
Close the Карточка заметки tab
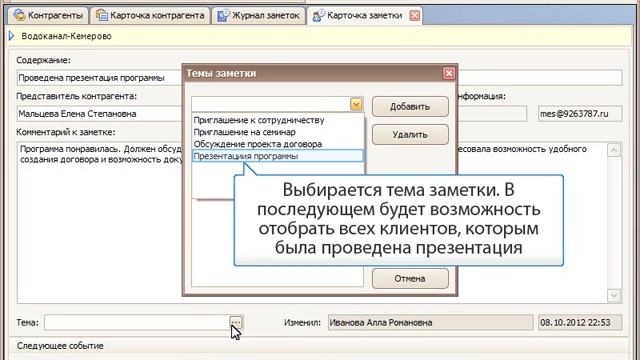(414, 16)
